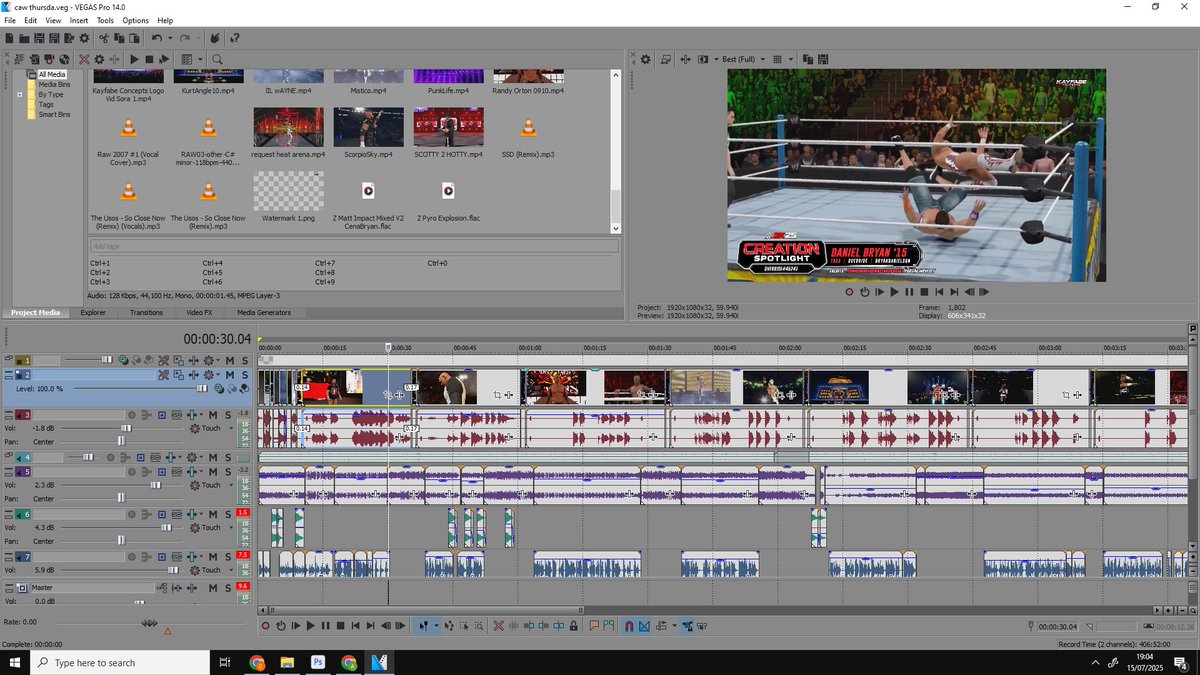Click the Split Screen View icon in preview
Screen dimensions: 1200x675
click(x=703, y=60)
